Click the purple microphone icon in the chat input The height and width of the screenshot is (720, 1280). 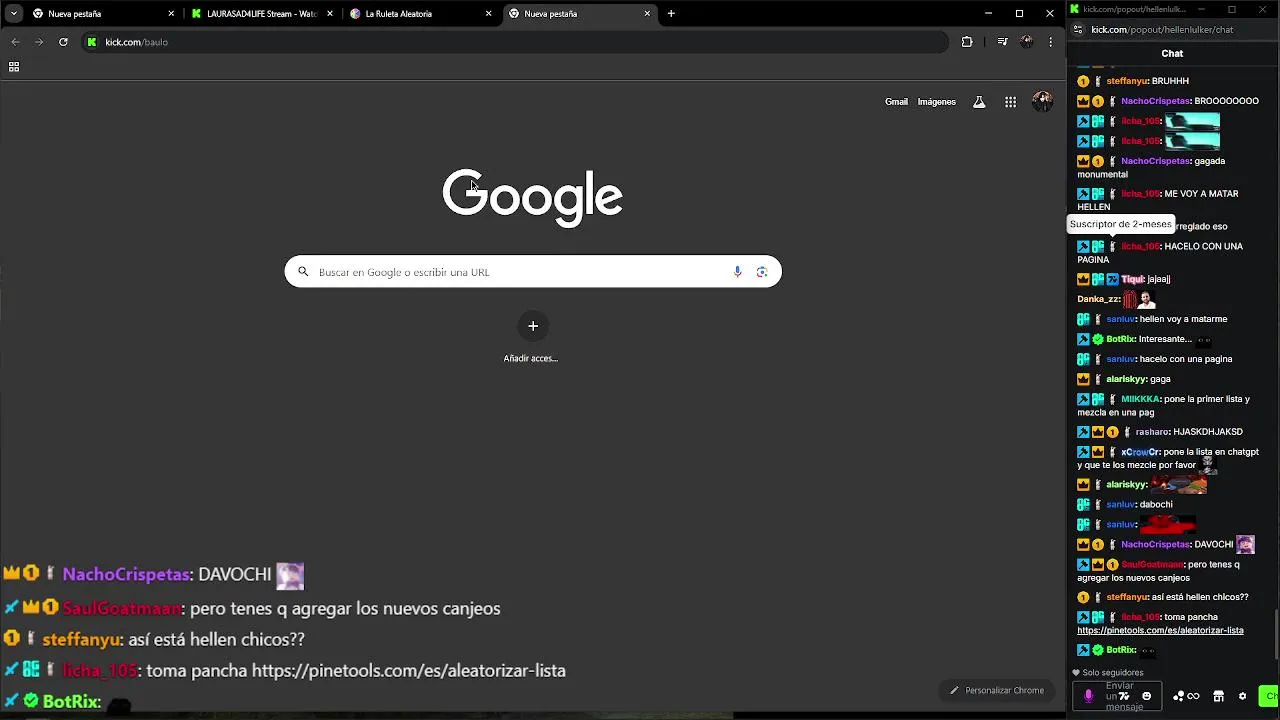pos(1089,696)
